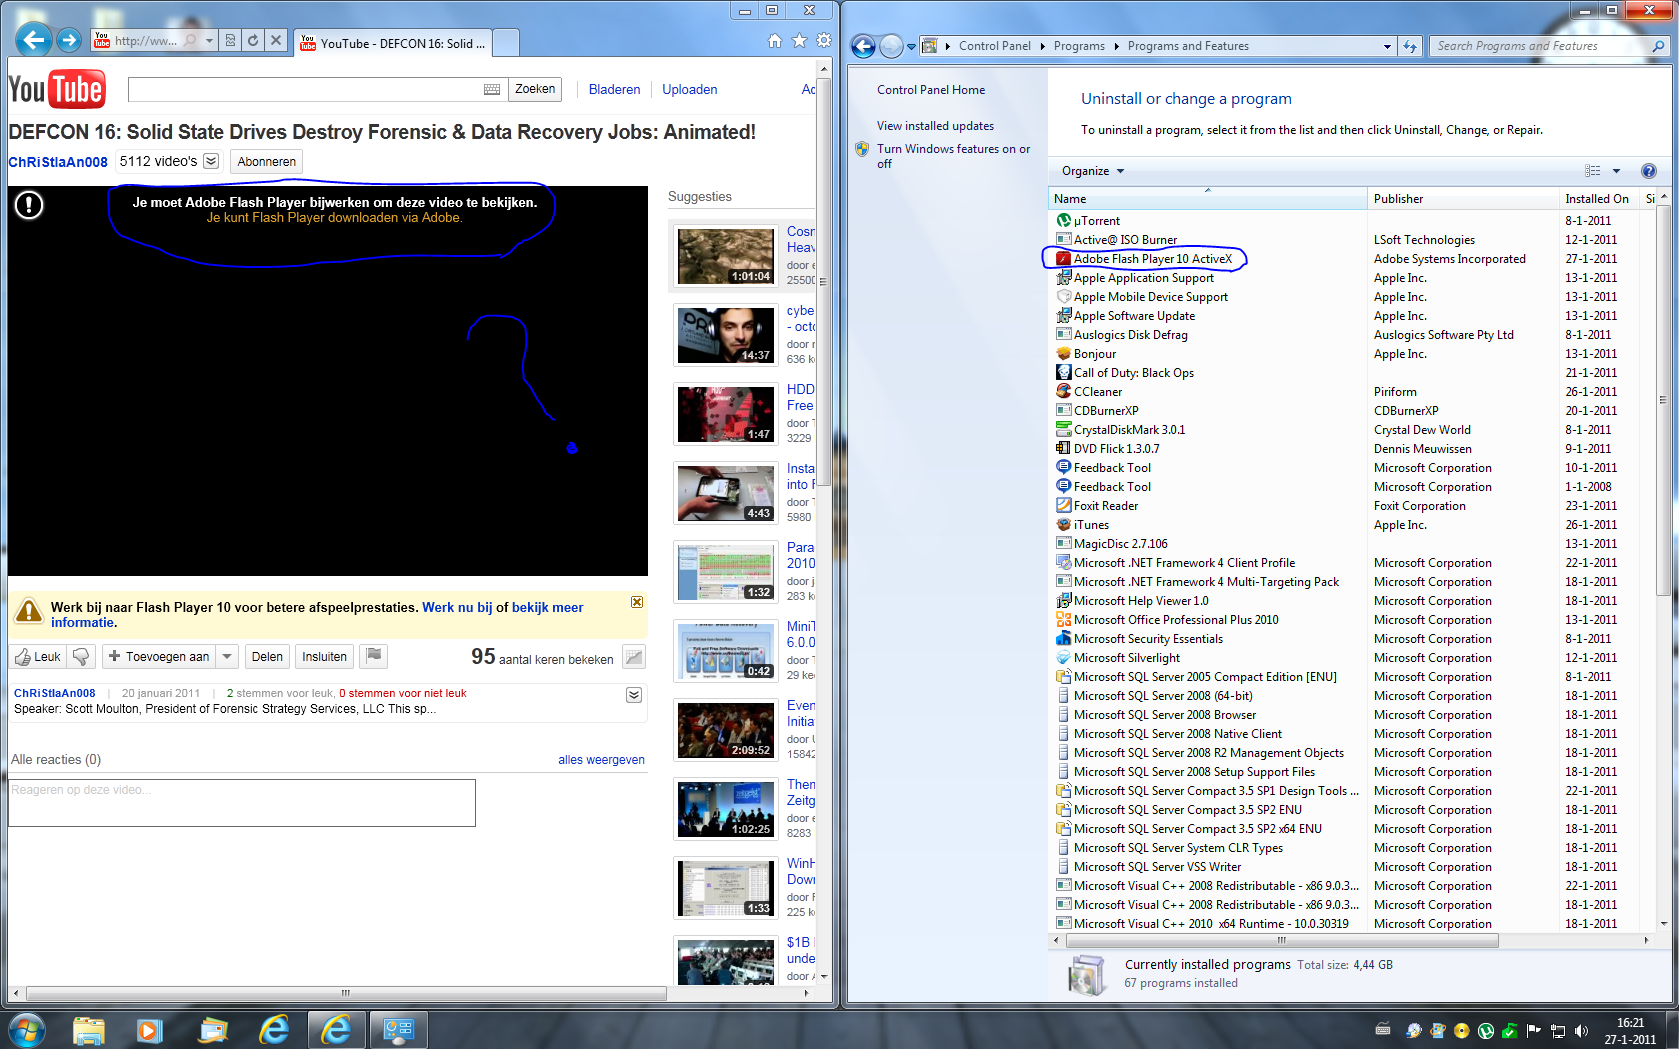This screenshot has height=1049, width=1679.
Task: Expand the 5112 video's dropdown
Action: 211,161
